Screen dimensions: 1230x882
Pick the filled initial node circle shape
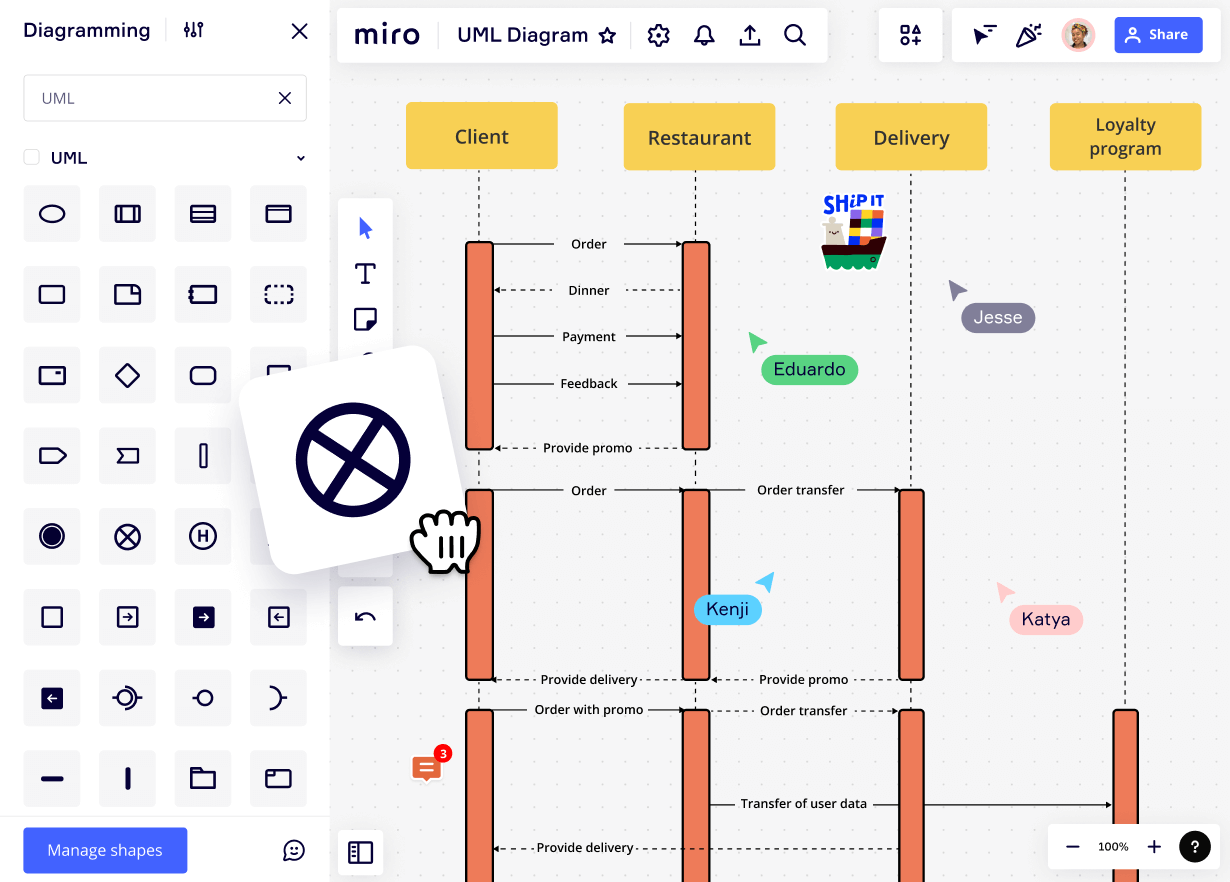click(51, 536)
